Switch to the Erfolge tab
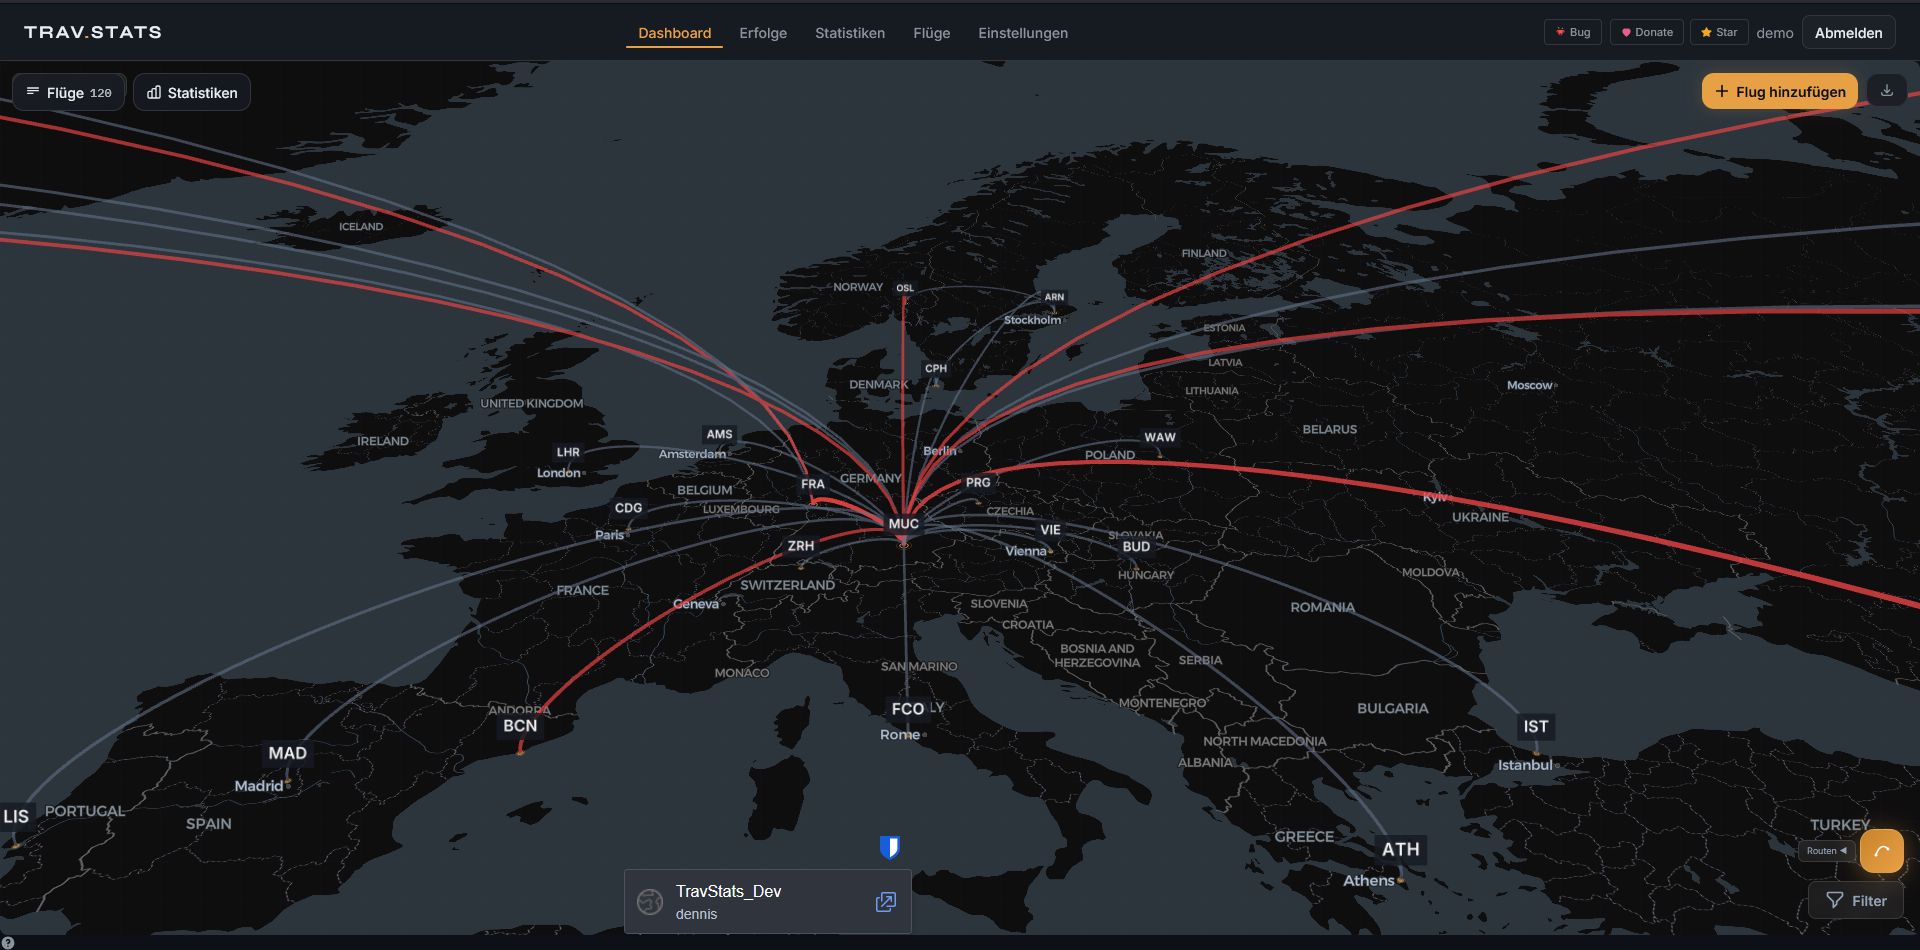Viewport: 1920px width, 950px height. point(762,33)
